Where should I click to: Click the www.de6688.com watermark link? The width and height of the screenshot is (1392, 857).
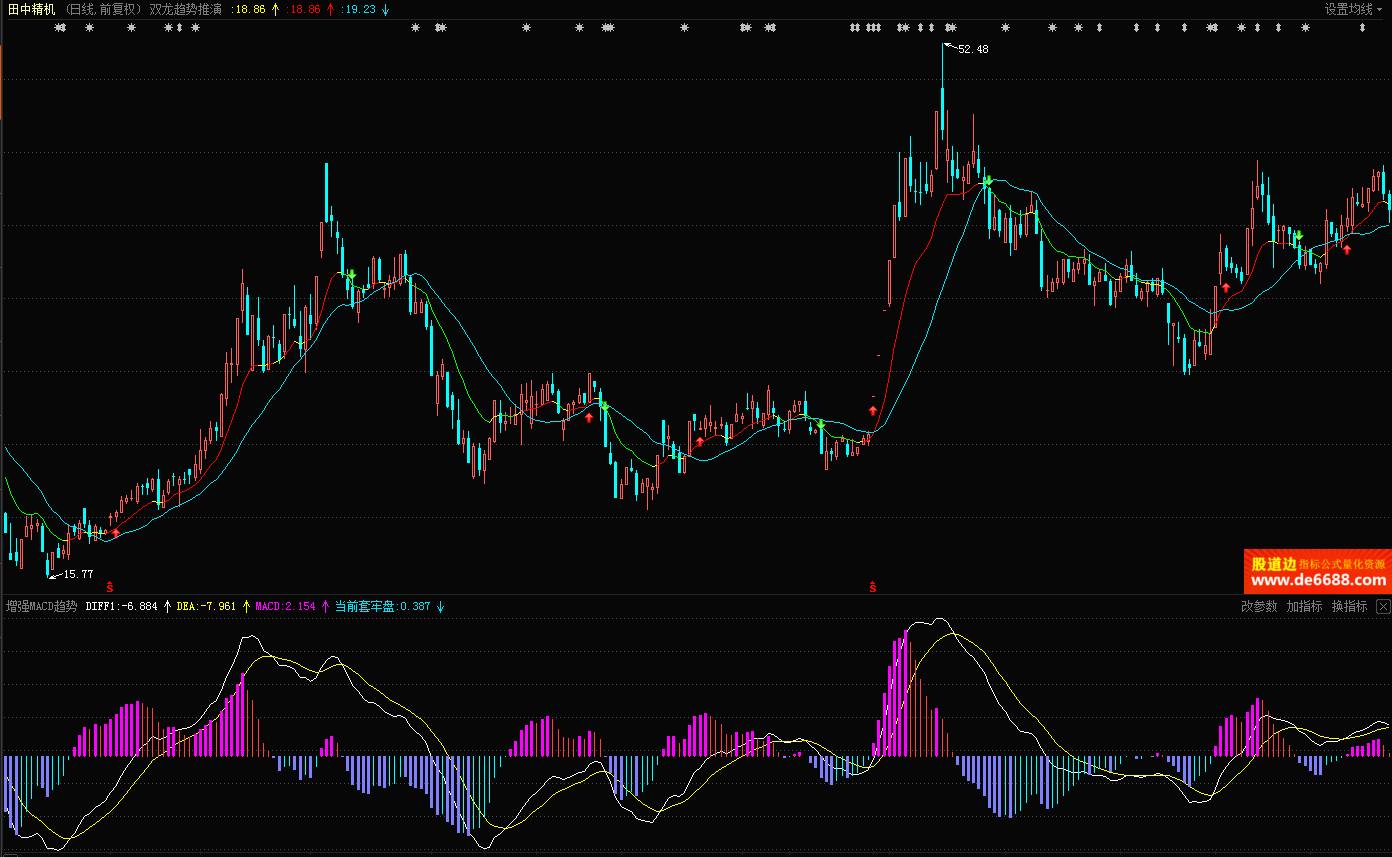(x=1318, y=580)
